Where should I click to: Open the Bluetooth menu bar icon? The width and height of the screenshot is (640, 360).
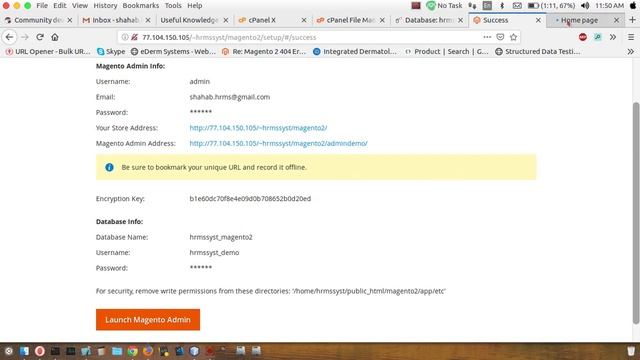[x=502, y=6]
